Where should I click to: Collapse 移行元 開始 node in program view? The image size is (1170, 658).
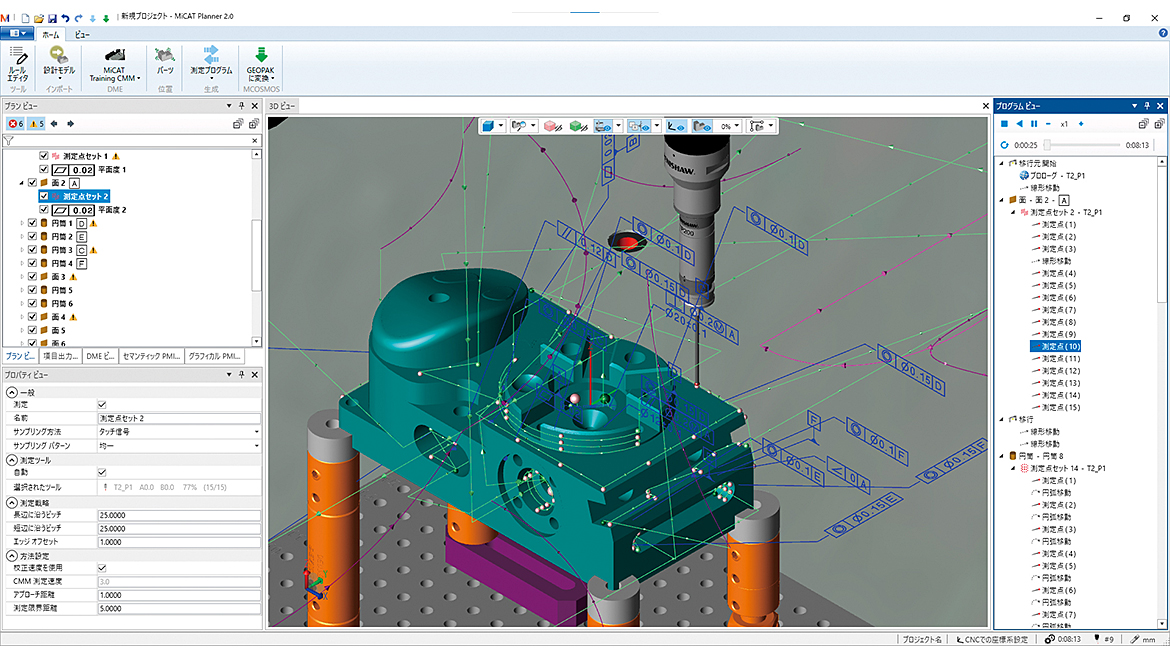1002,163
